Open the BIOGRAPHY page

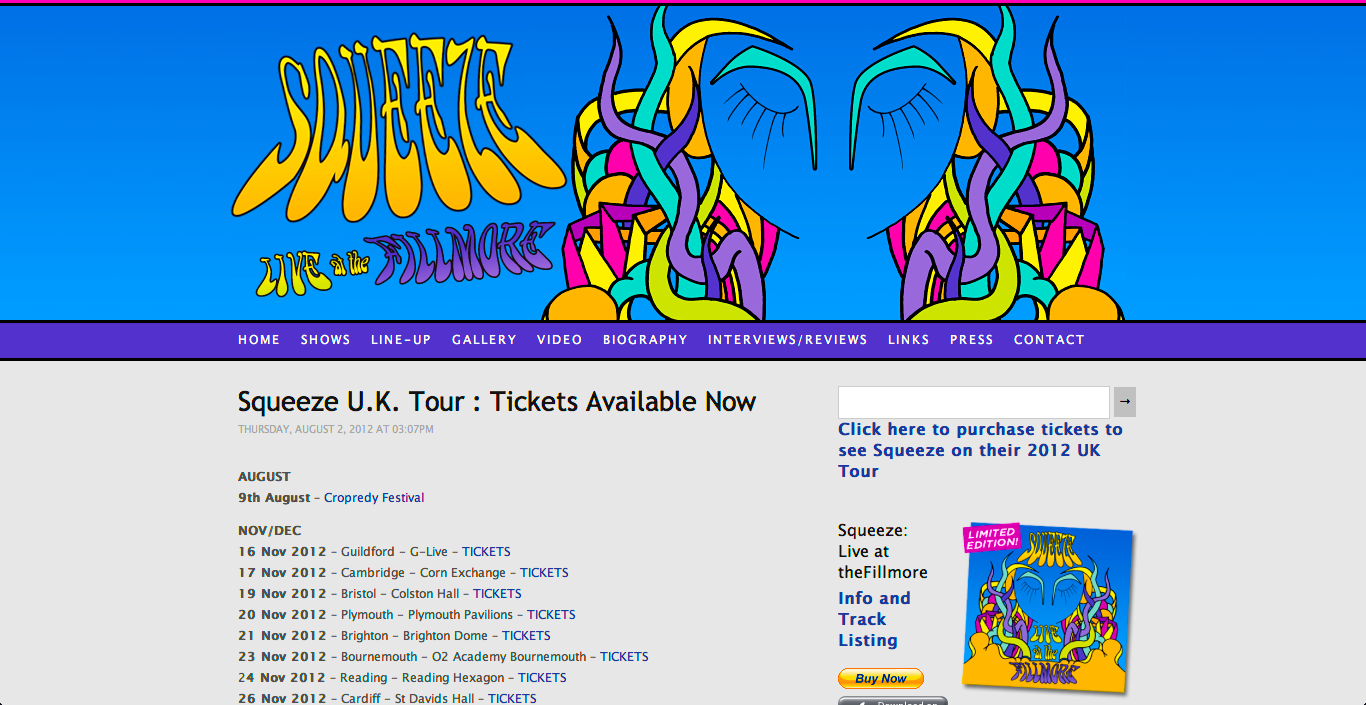(645, 340)
